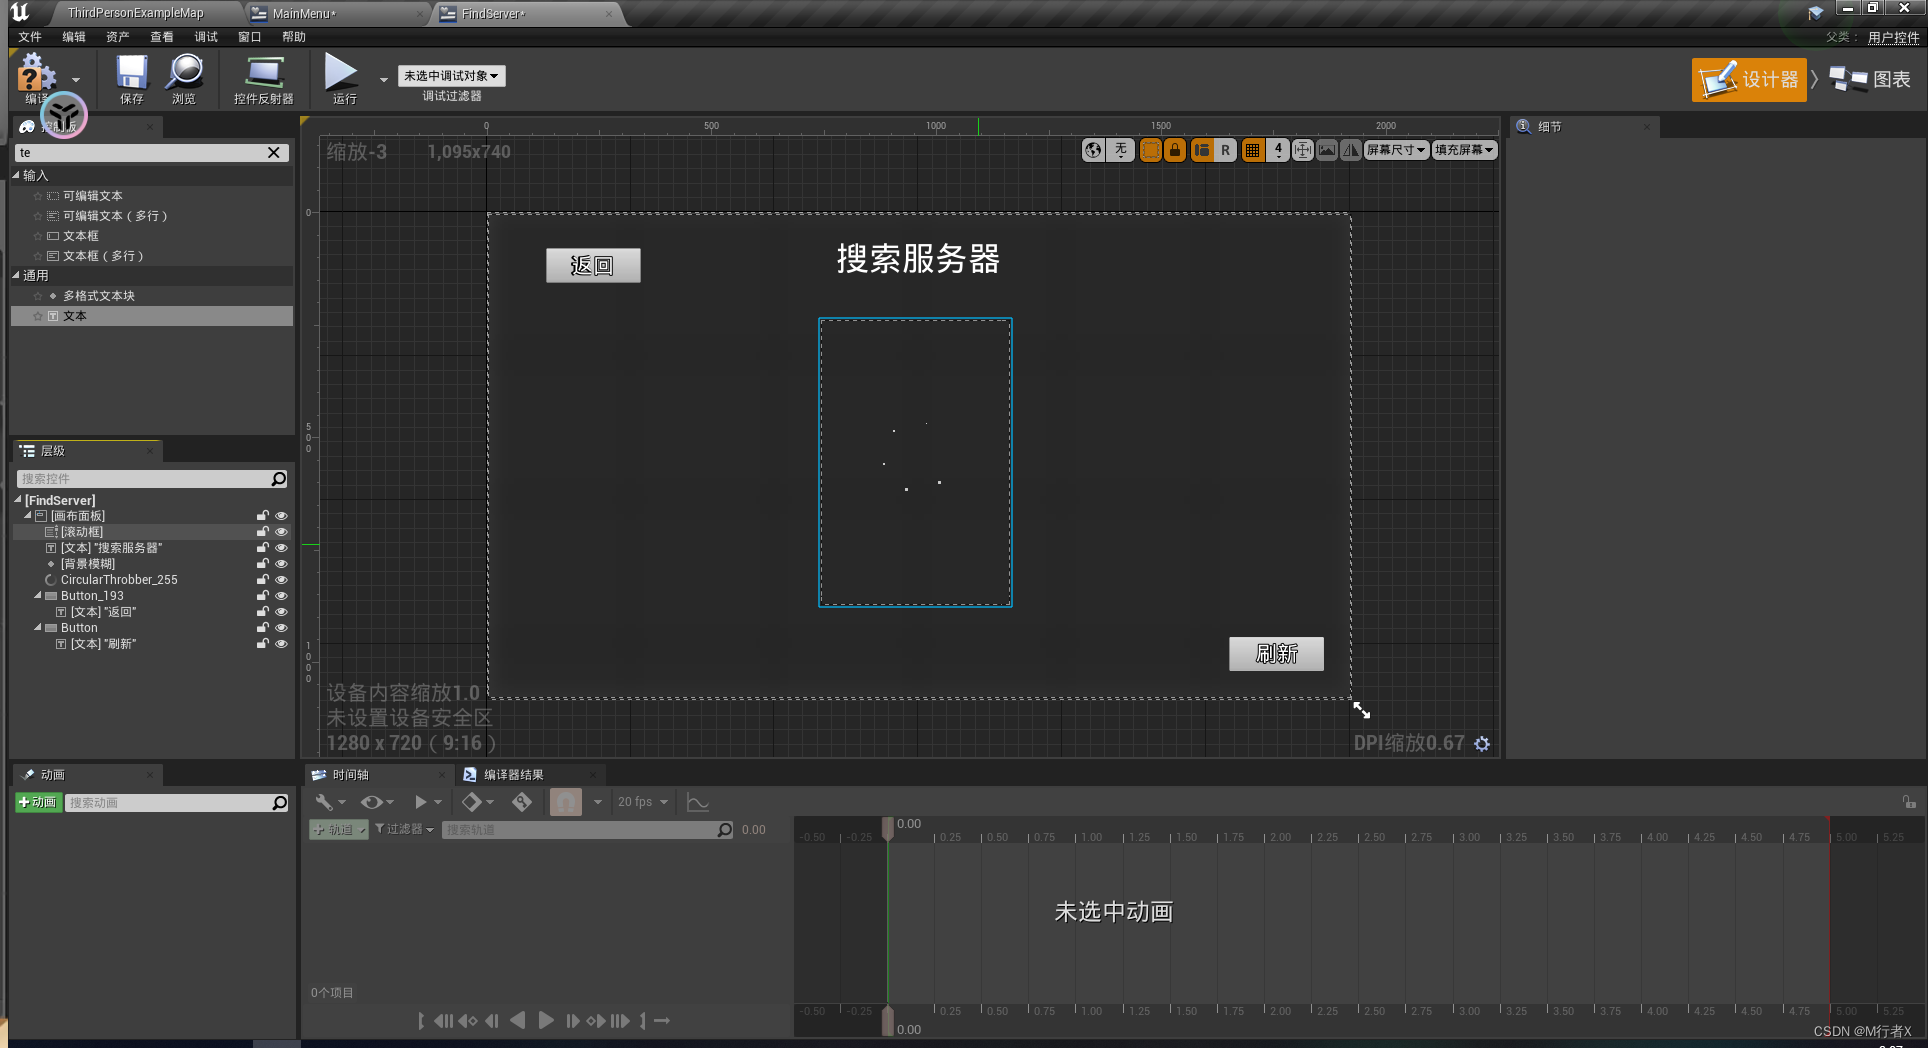
Task: Open the 20 fps frame rate dropdown
Action: click(642, 802)
